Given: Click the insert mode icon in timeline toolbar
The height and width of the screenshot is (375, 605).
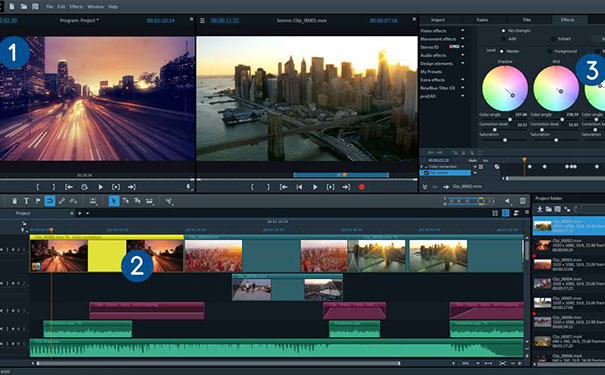Looking at the screenshot, I should pyautogui.click(x=93, y=201).
